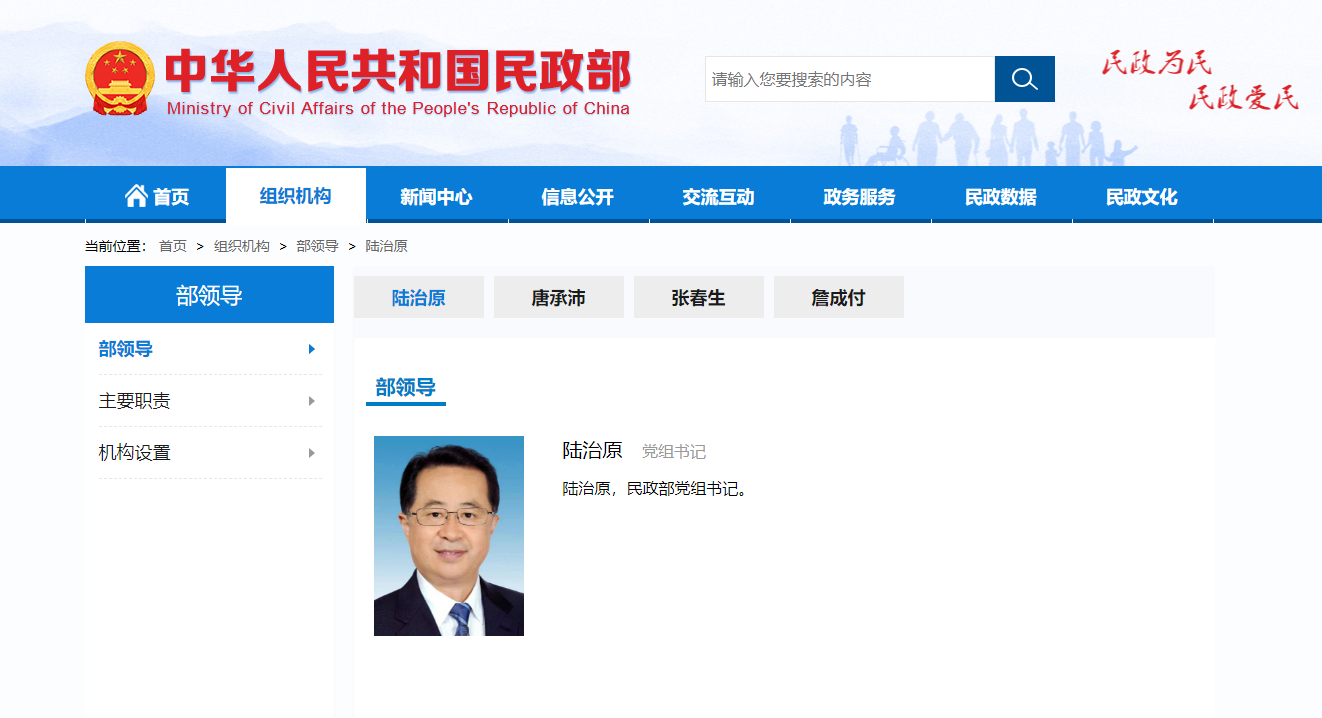
Task: Switch to the 唐承沛 leader tab
Action: [558, 296]
